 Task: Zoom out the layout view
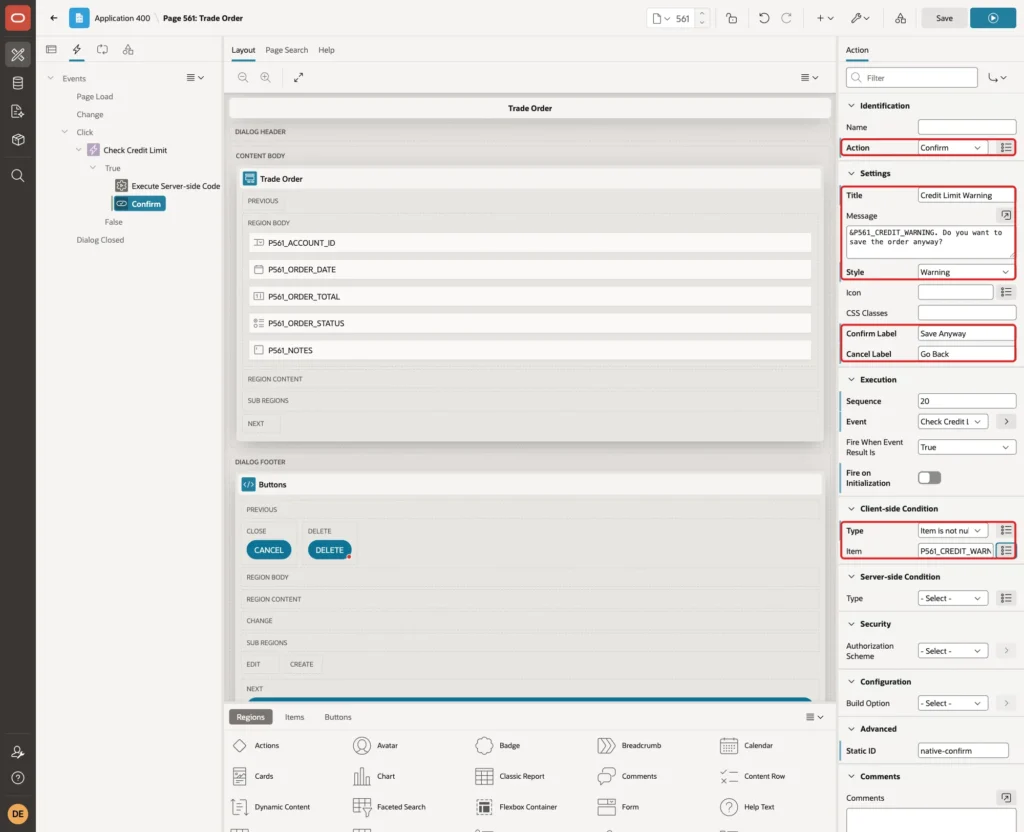[x=243, y=77]
